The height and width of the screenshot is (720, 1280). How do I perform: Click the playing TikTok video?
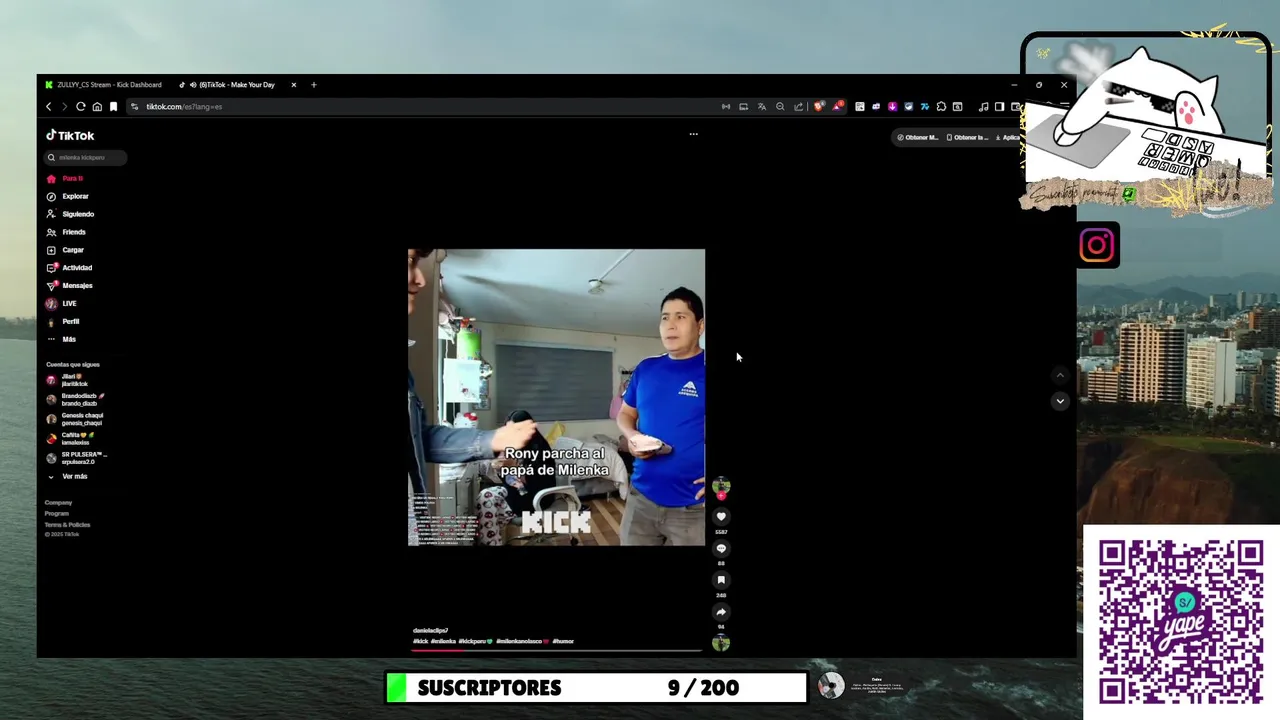coord(556,397)
